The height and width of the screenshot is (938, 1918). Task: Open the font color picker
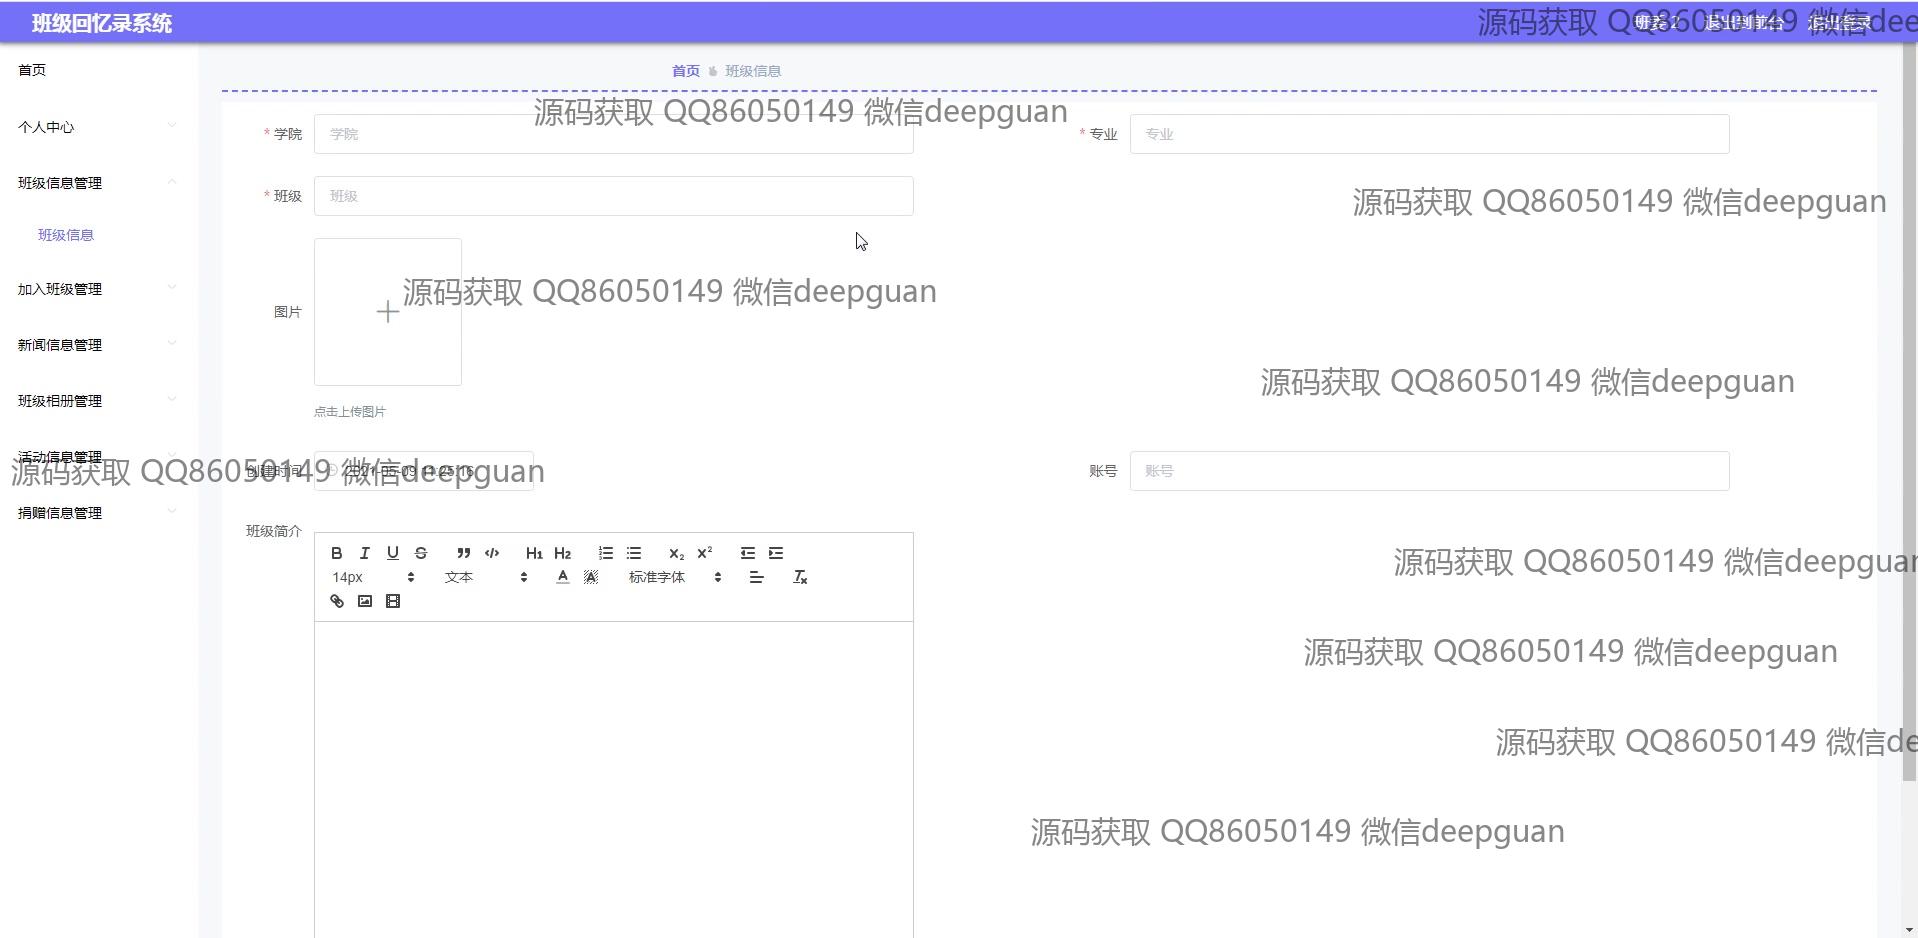tap(563, 577)
